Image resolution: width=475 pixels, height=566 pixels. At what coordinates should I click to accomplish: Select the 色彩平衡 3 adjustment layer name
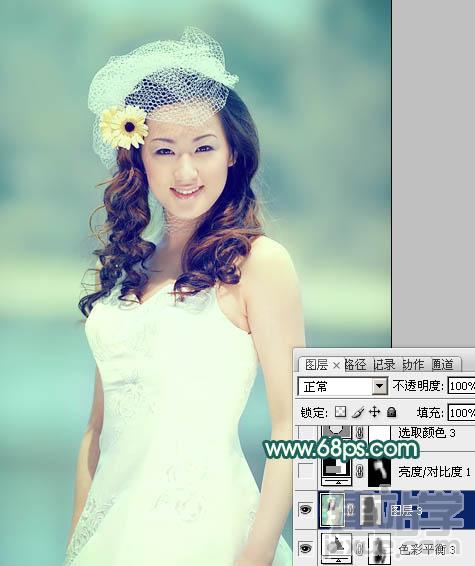(x=427, y=549)
